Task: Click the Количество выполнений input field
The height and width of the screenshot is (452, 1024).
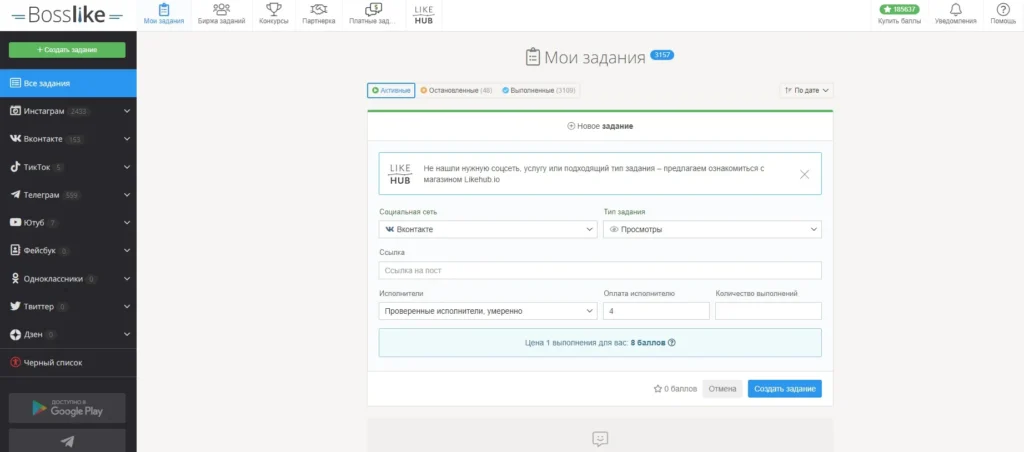Action: [769, 311]
